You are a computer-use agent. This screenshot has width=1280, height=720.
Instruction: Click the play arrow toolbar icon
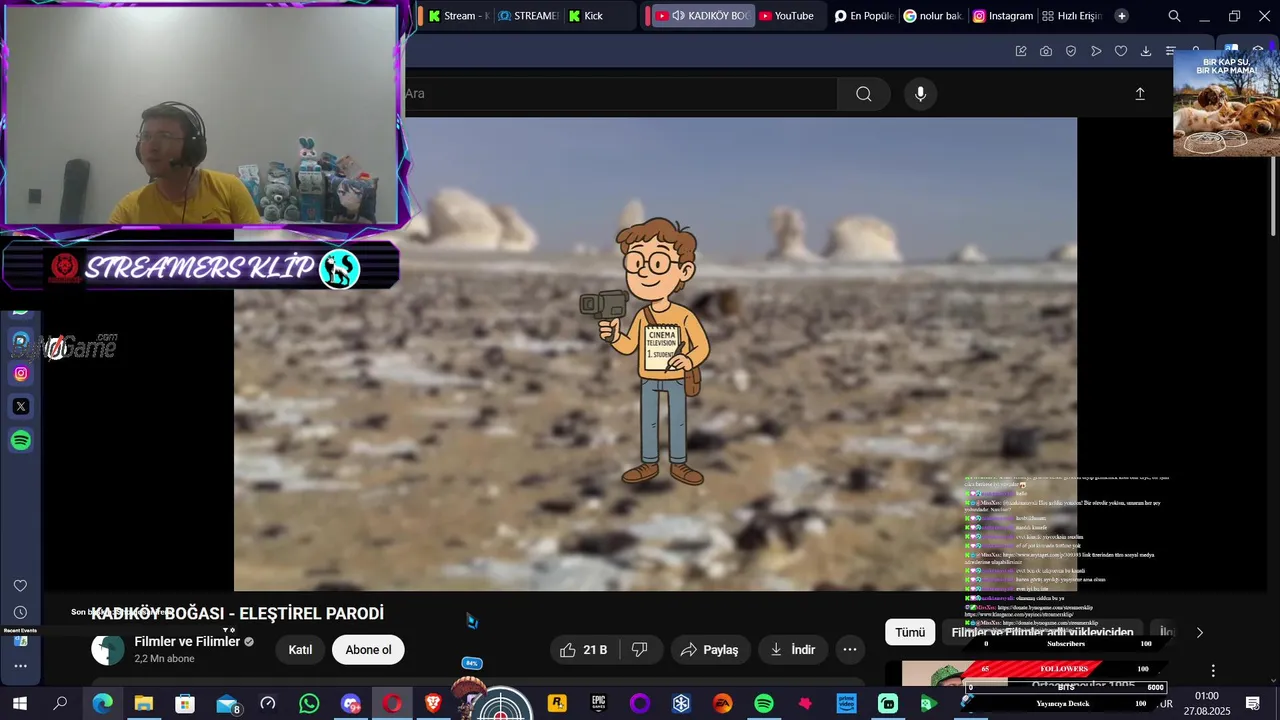tap(1096, 51)
